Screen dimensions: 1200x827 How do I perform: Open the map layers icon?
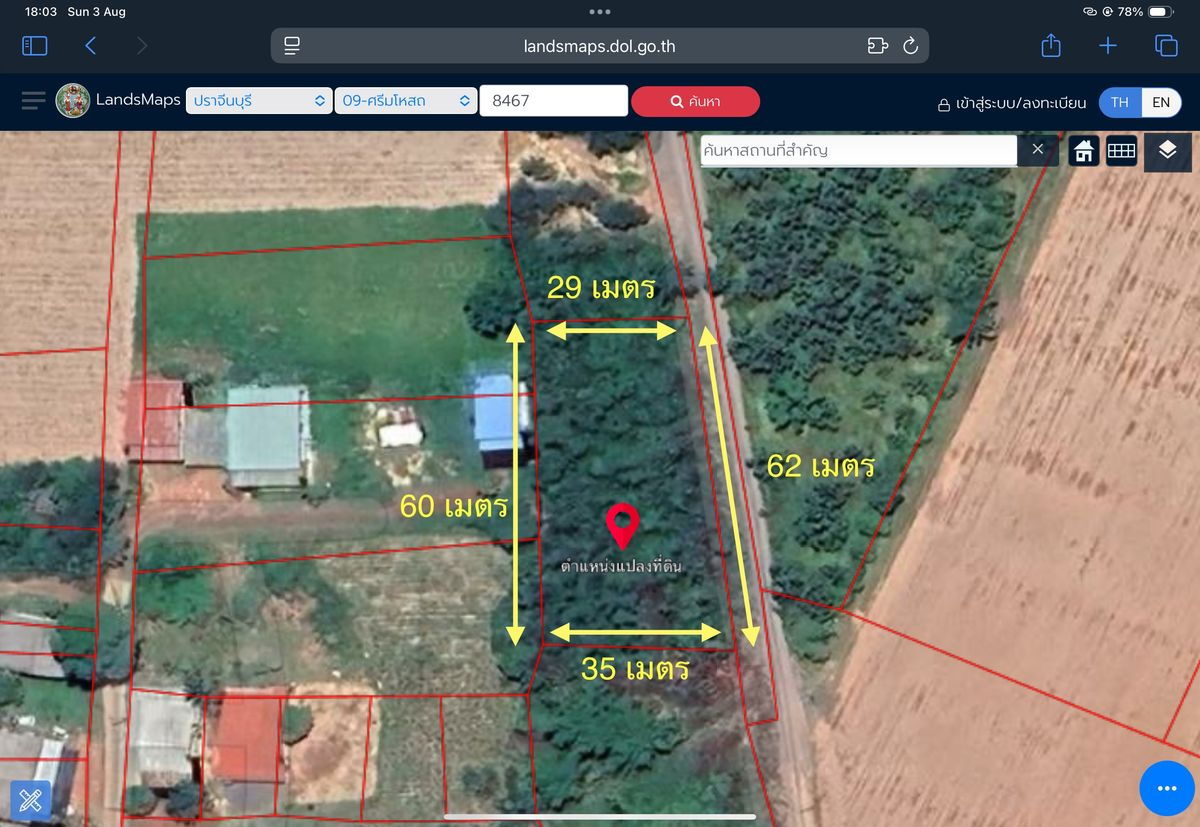1167,151
